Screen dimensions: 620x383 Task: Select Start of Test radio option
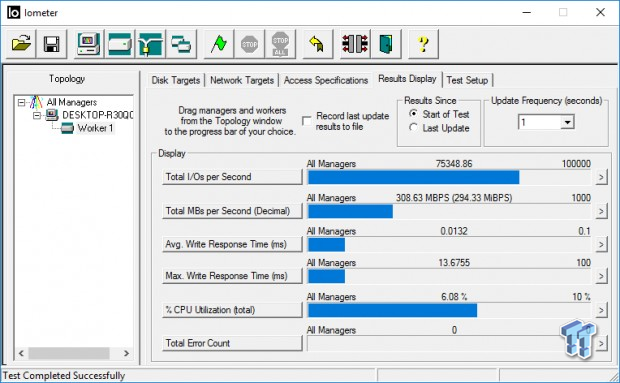point(413,114)
